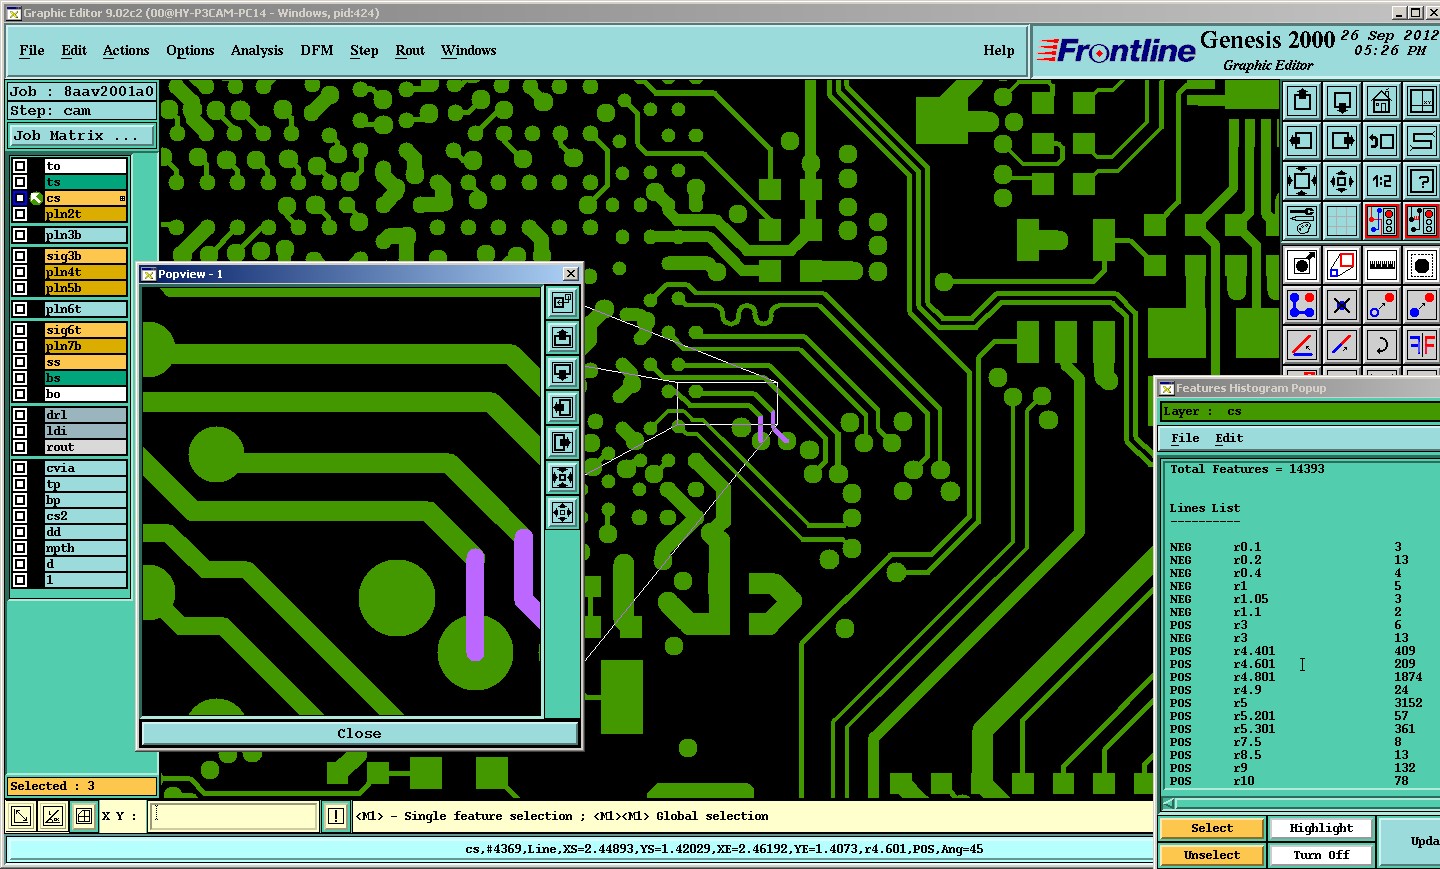Image resolution: width=1440 pixels, height=869 pixels.
Task: Click Close button in Popview window
Action: tap(360, 734)
